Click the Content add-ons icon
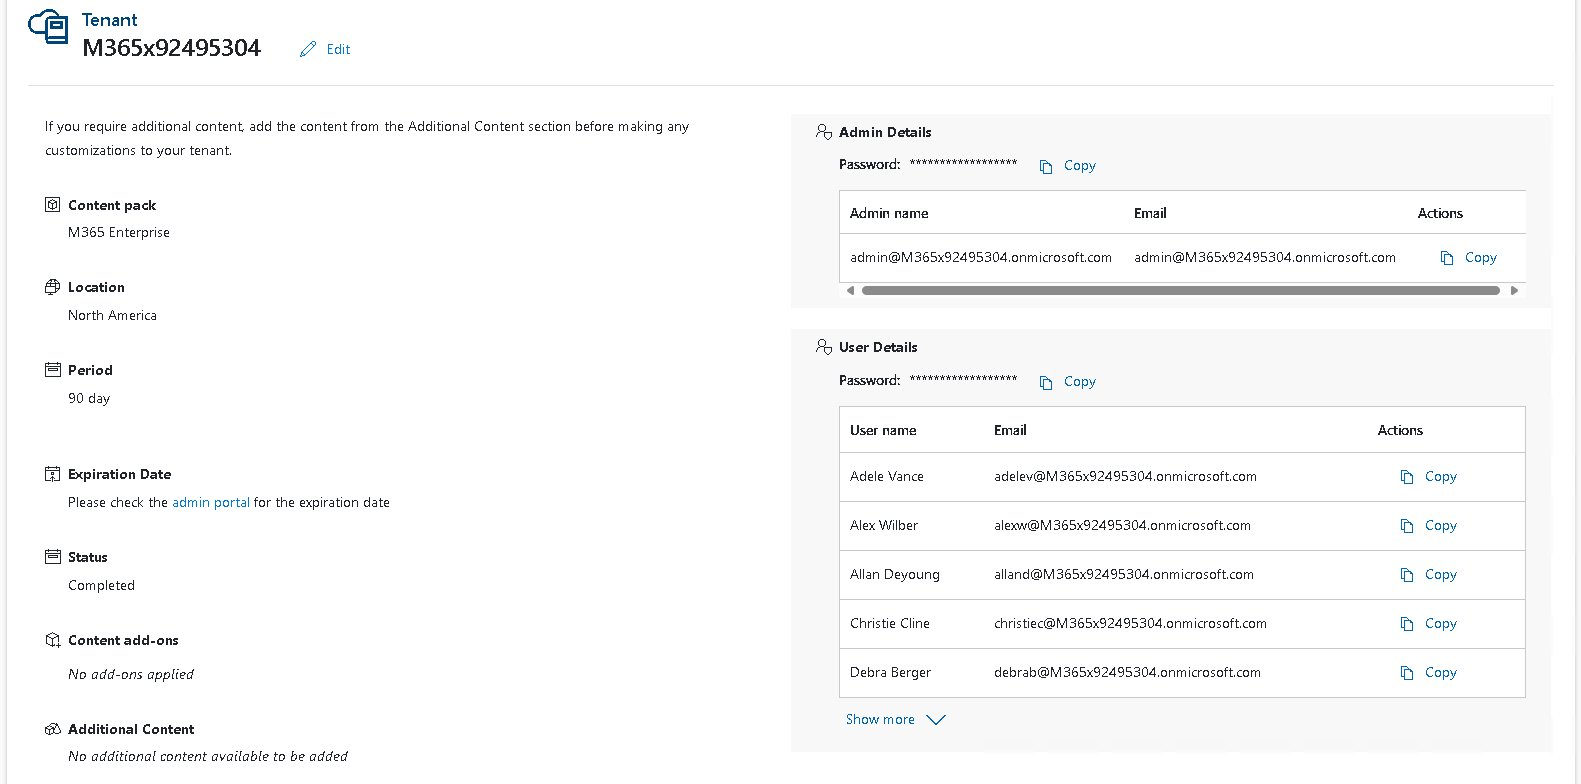Screen dimensions: 1581x784 (x=53, y=640)
